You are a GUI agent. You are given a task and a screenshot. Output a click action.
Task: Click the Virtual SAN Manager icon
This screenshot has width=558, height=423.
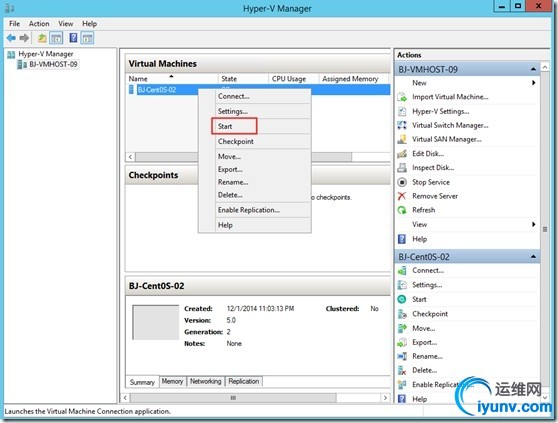pyautogui.click(x=402, y=139)
